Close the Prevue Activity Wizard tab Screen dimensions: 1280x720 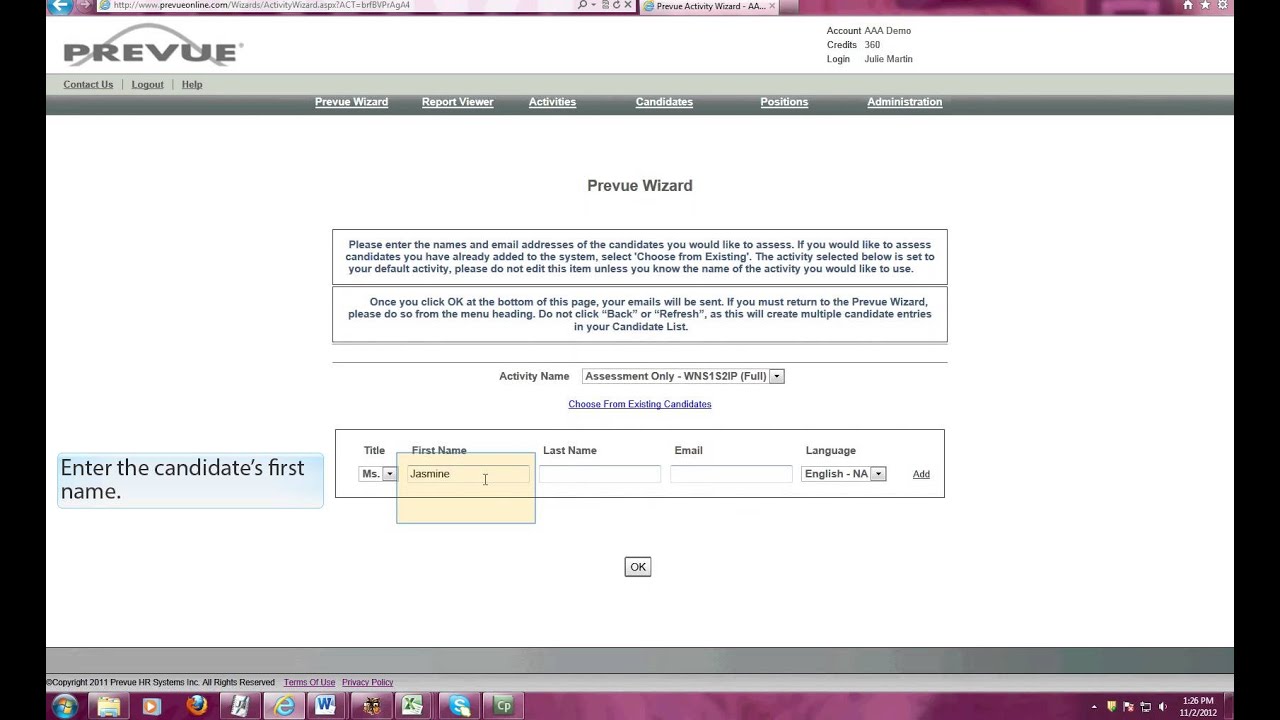coord(772,6)
